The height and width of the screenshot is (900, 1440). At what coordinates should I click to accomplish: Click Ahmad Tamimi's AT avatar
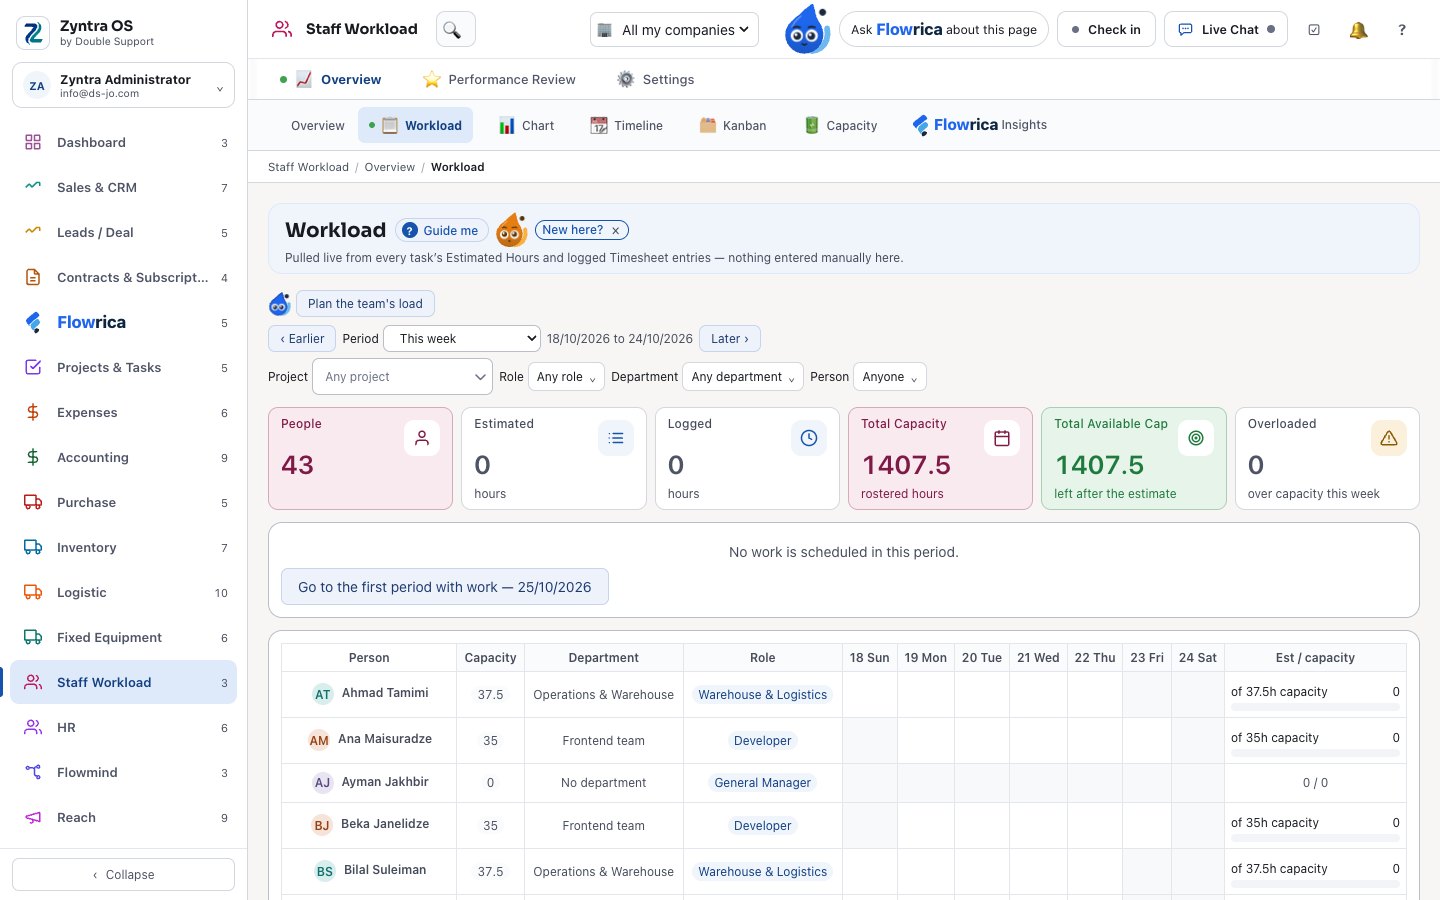[x=322, y=694]
